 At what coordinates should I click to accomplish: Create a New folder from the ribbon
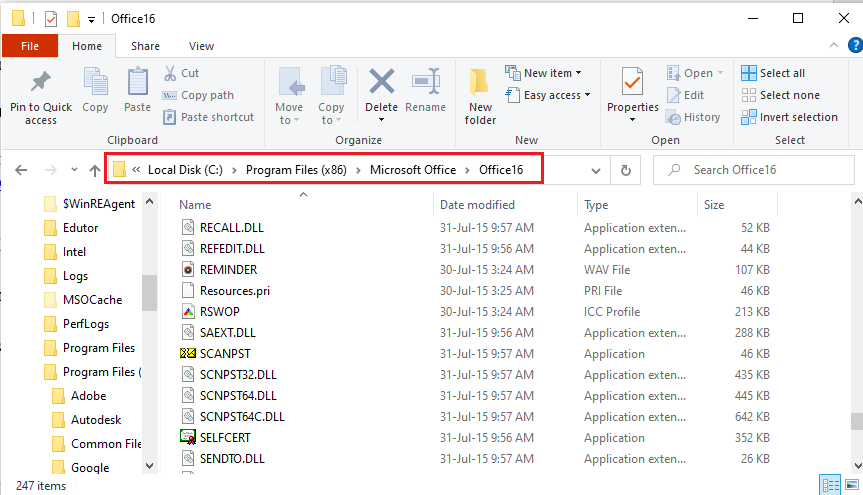tap(480, 96)
